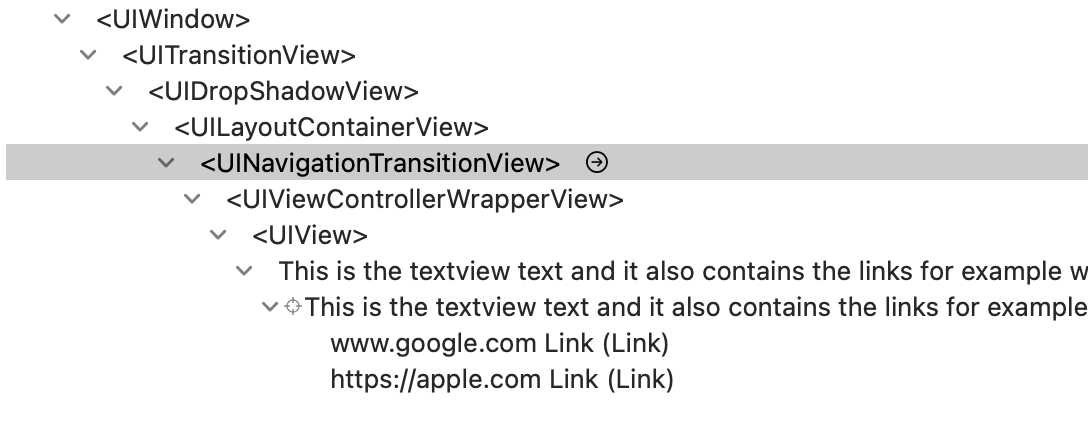Collapse the UITransitionView node
Viewport: 1088px width, 426px height.
tap(89, 54)
